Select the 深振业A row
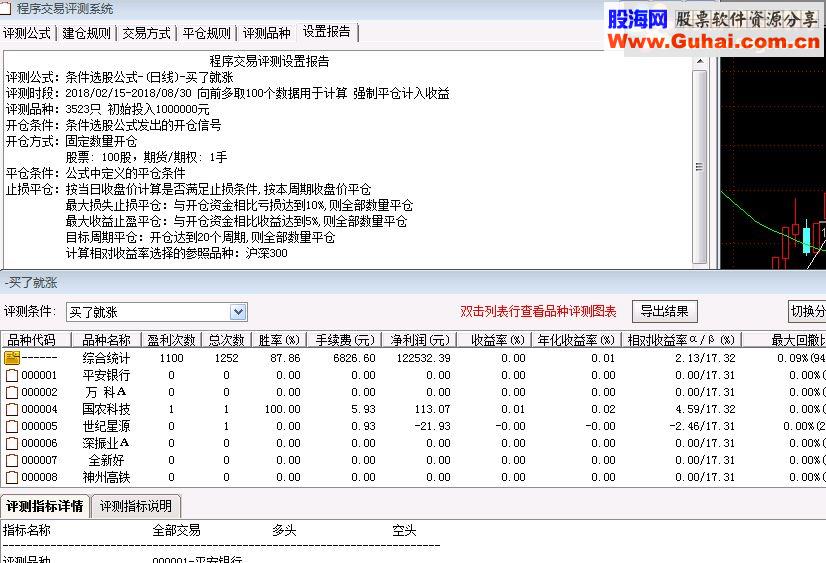This screenshot has width=826, height=563. (413, 443)
